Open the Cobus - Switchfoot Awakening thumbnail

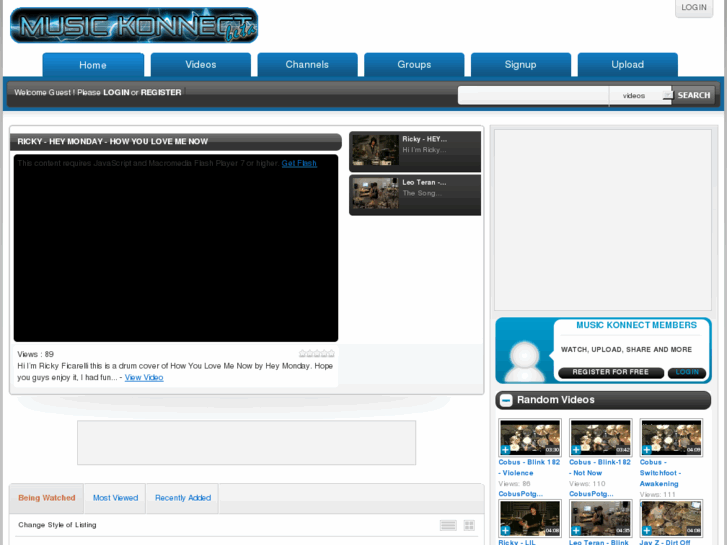671,438
